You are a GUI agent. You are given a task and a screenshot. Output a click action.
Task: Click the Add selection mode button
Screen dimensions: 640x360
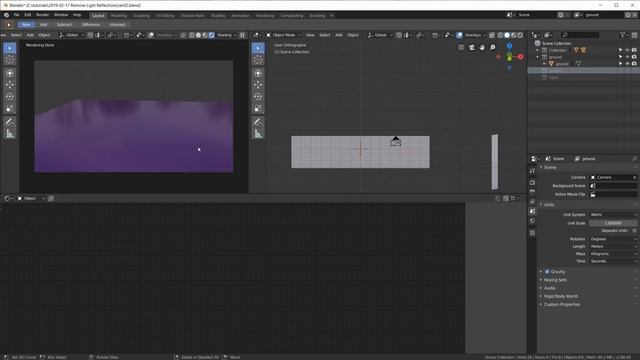[43, 25]
